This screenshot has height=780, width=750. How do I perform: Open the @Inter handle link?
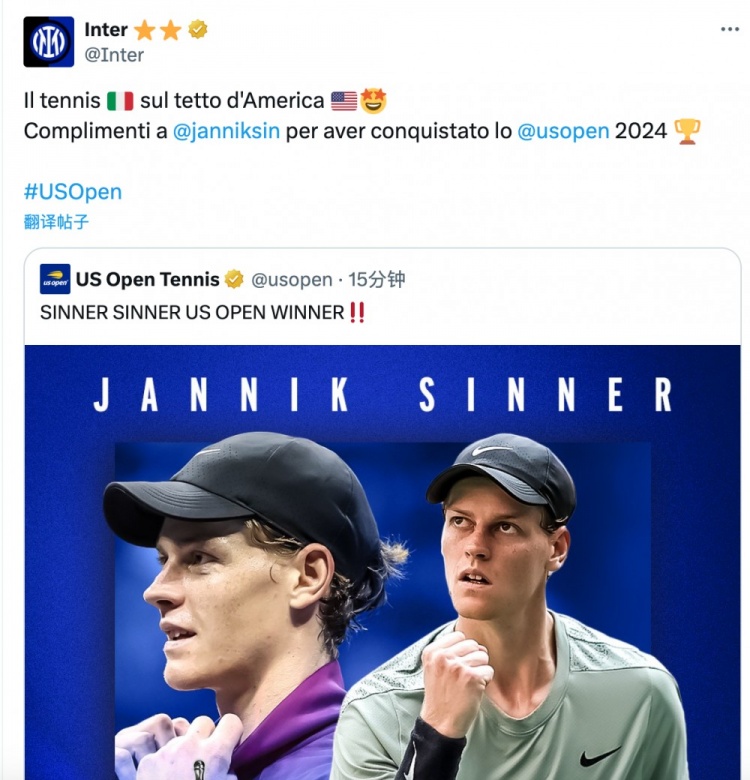point(114,55)
